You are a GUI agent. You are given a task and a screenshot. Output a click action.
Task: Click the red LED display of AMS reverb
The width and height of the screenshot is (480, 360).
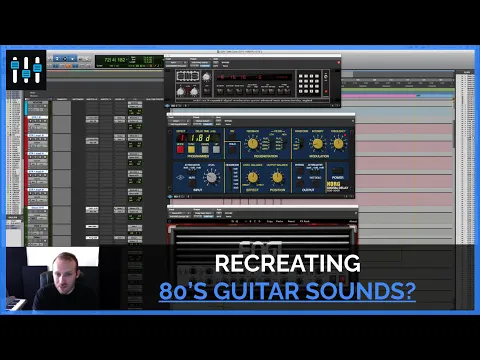click(x=254, y=77)
